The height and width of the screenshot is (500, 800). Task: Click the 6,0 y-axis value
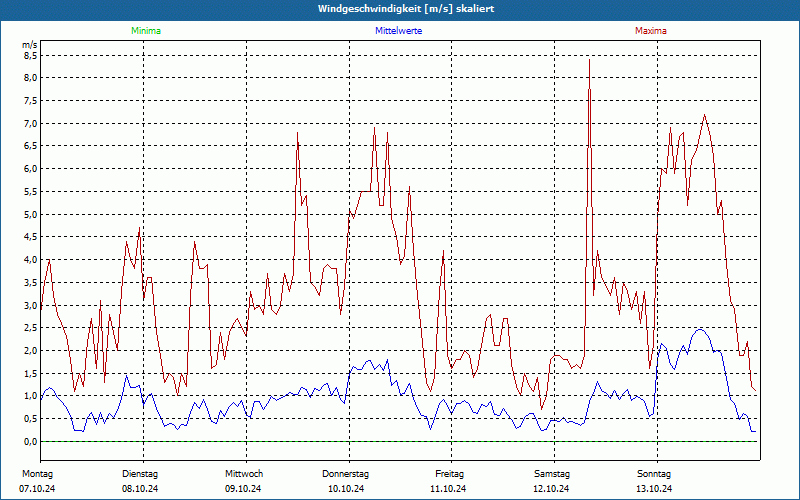tap(31, 168)
